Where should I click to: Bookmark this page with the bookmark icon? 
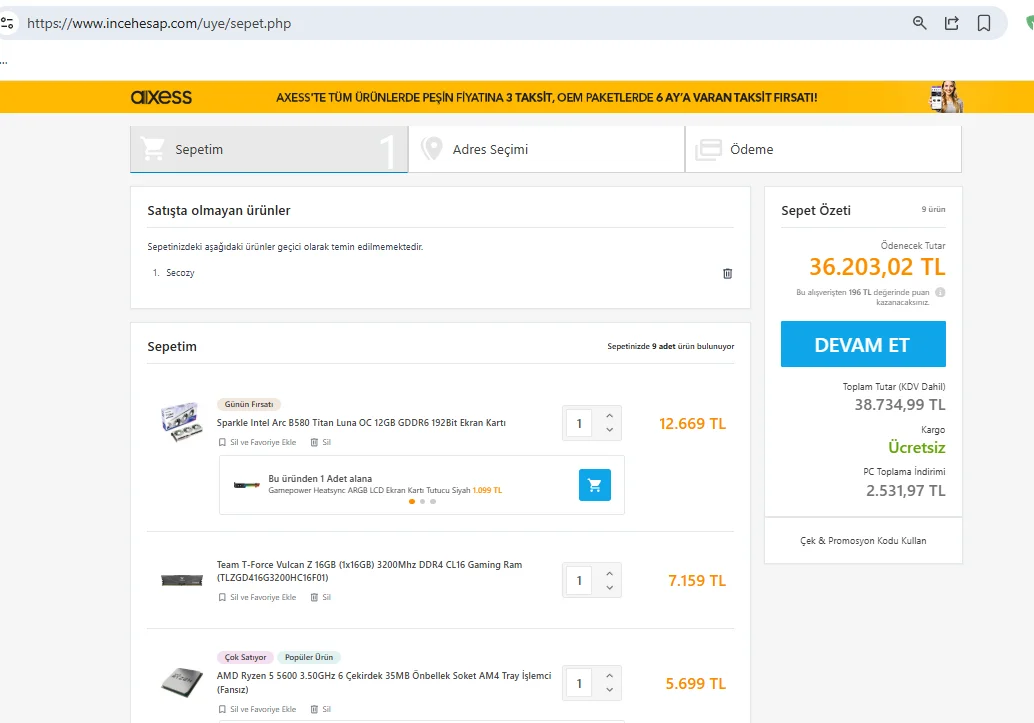click(984, 23)
